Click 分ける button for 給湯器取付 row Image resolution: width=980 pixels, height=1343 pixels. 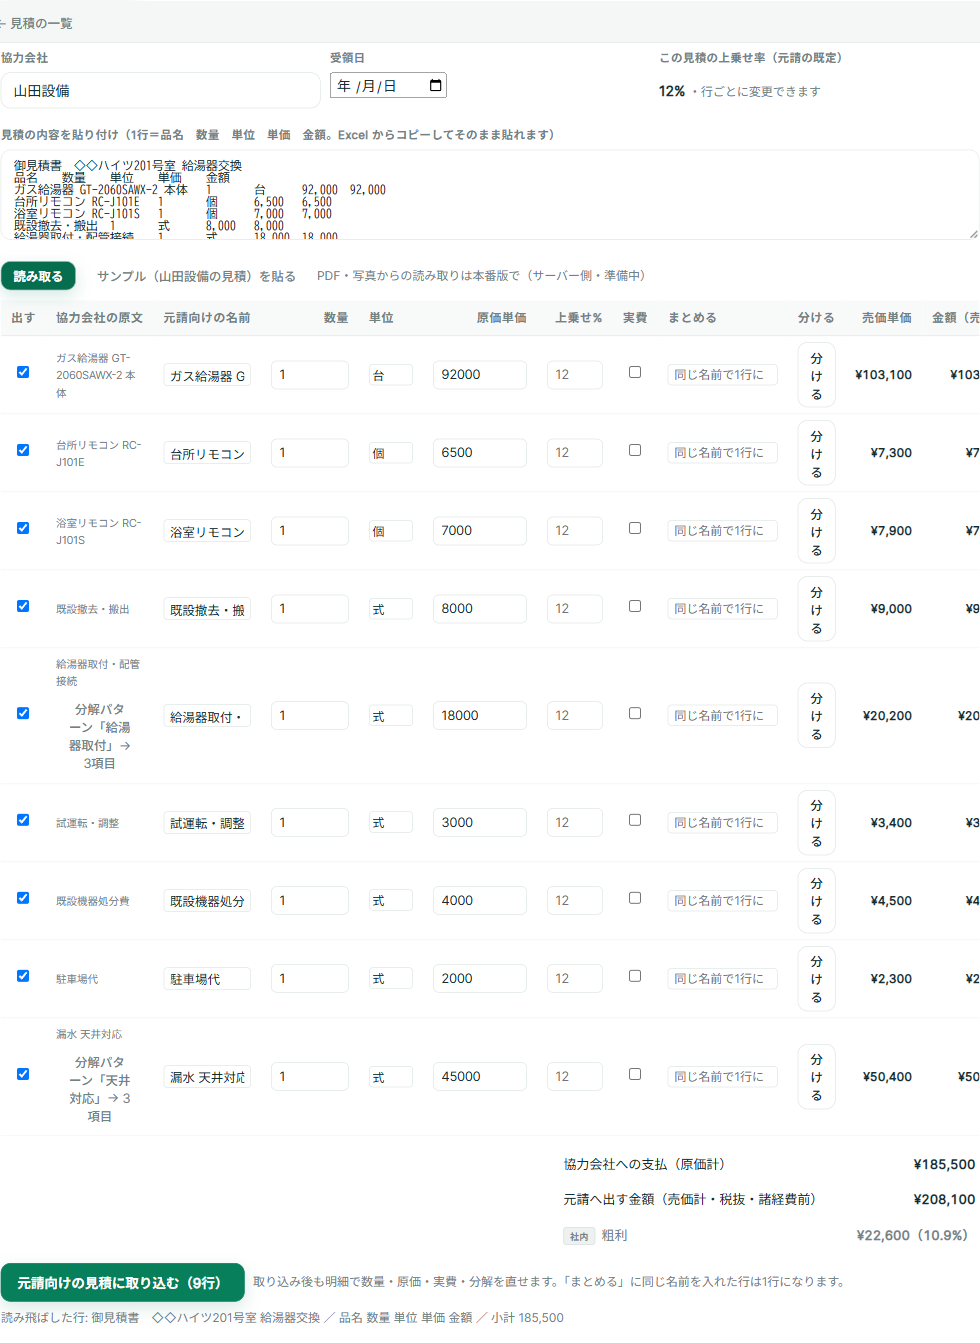817,716
